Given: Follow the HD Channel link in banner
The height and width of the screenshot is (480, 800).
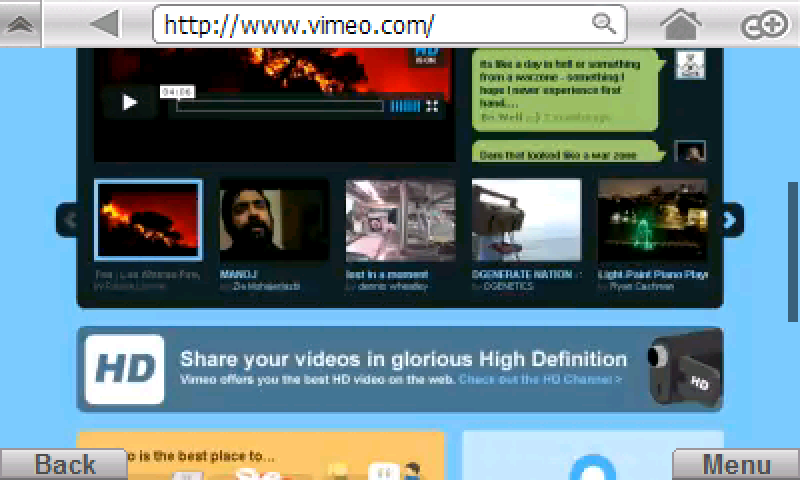Looking at the screenshot, I should click(x=540, y=380).
